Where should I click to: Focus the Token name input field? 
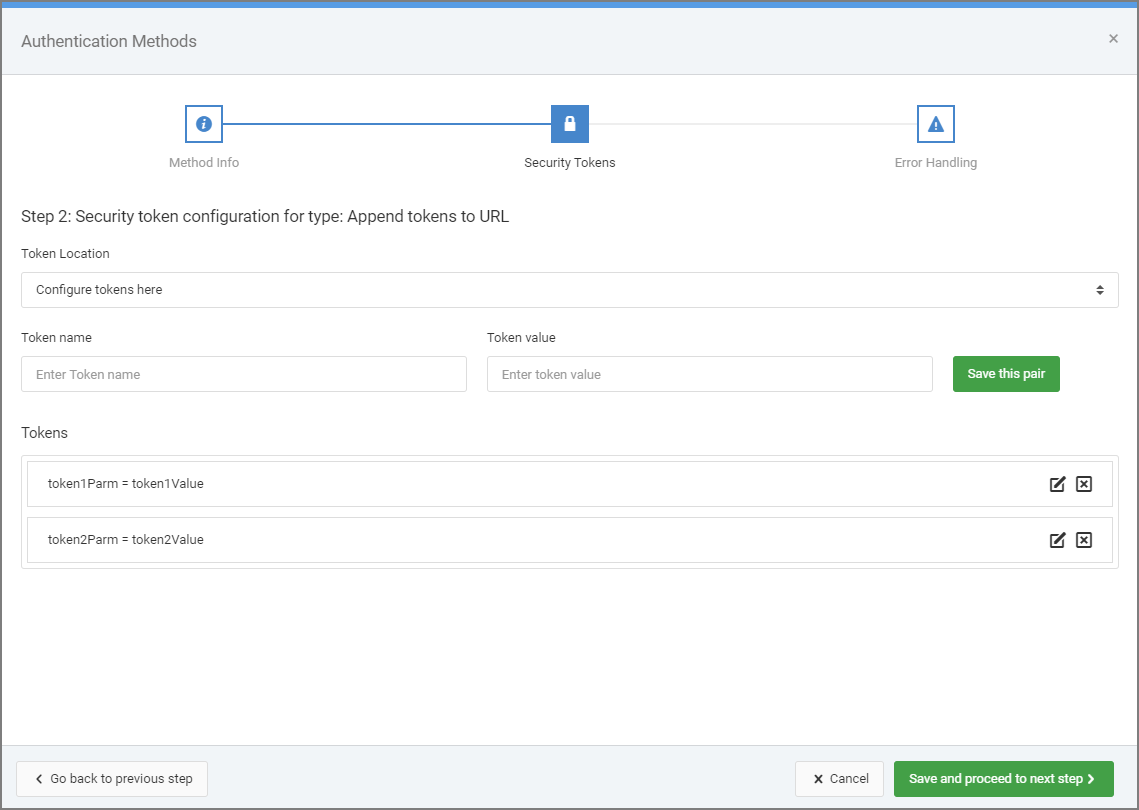click(x=244, y=374)
